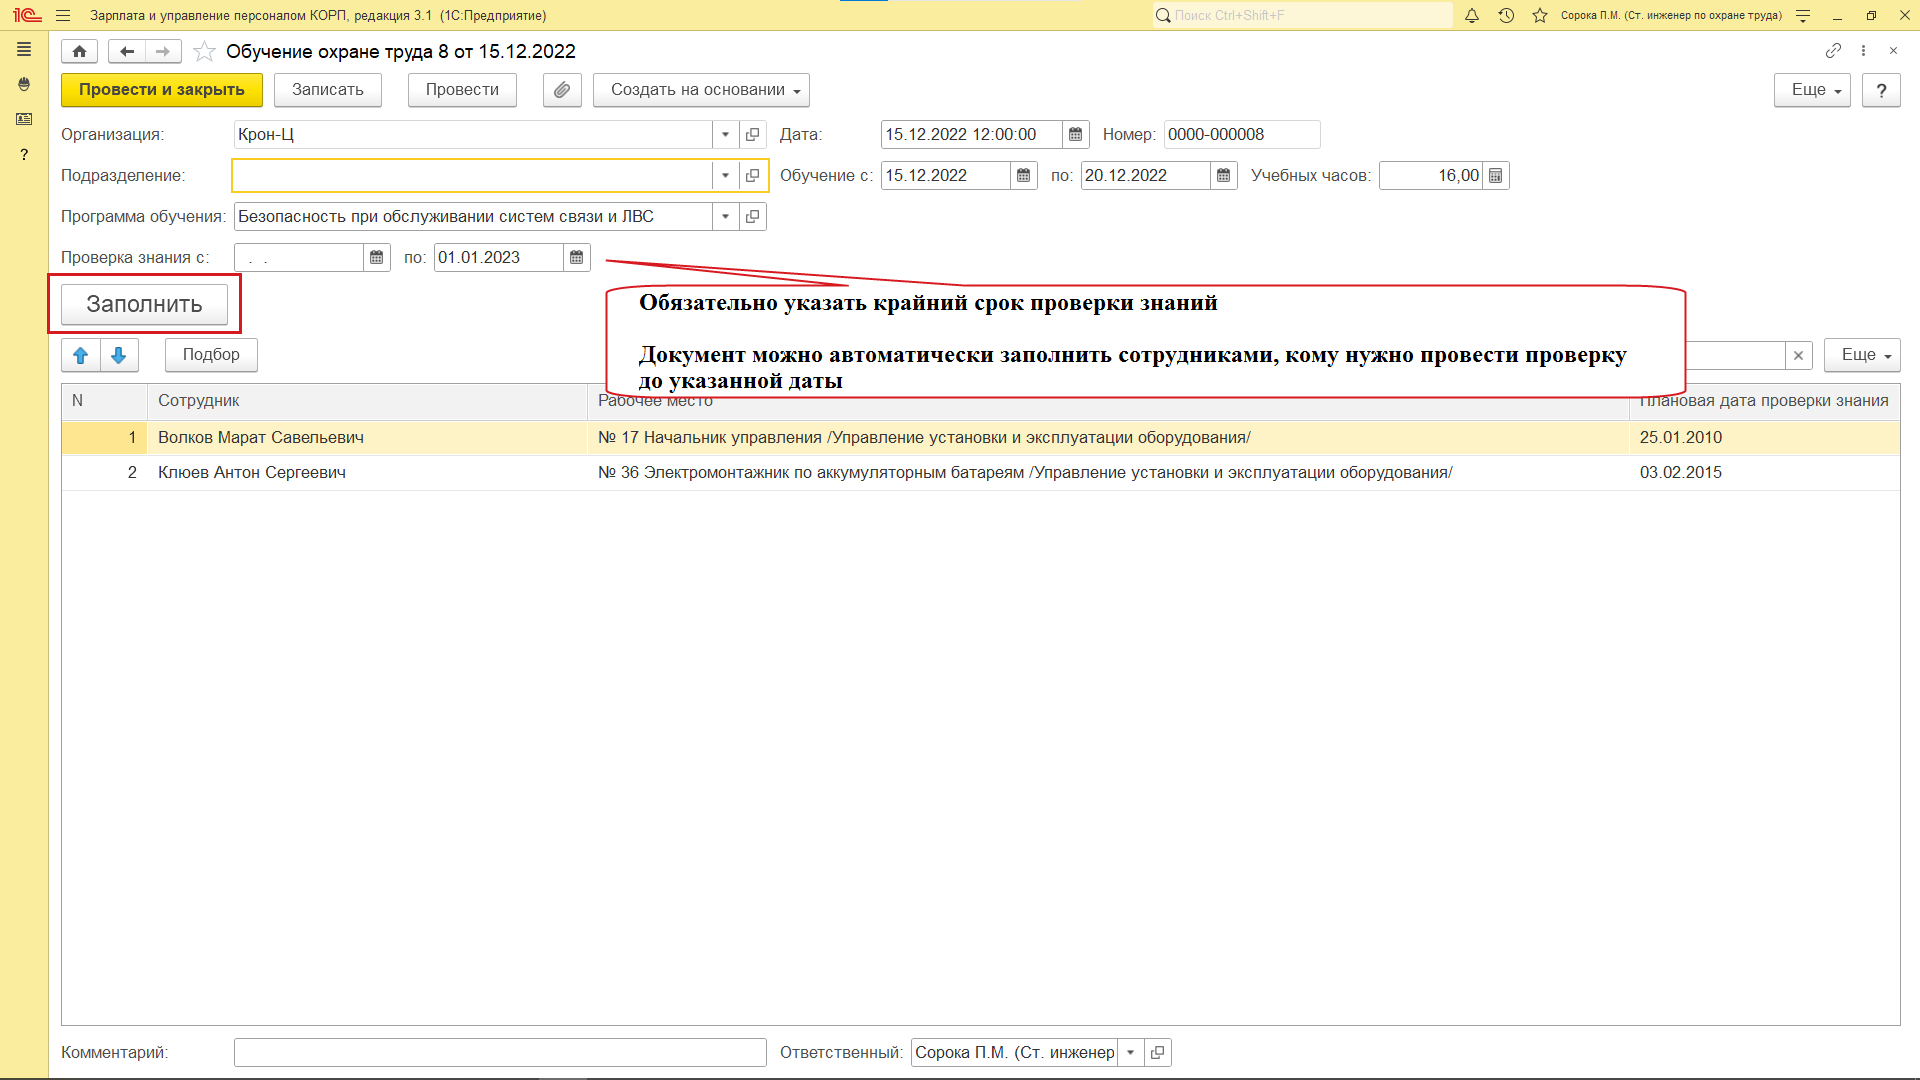
Task: Copy link to document icon
Action: click(x=1833, y=51)
